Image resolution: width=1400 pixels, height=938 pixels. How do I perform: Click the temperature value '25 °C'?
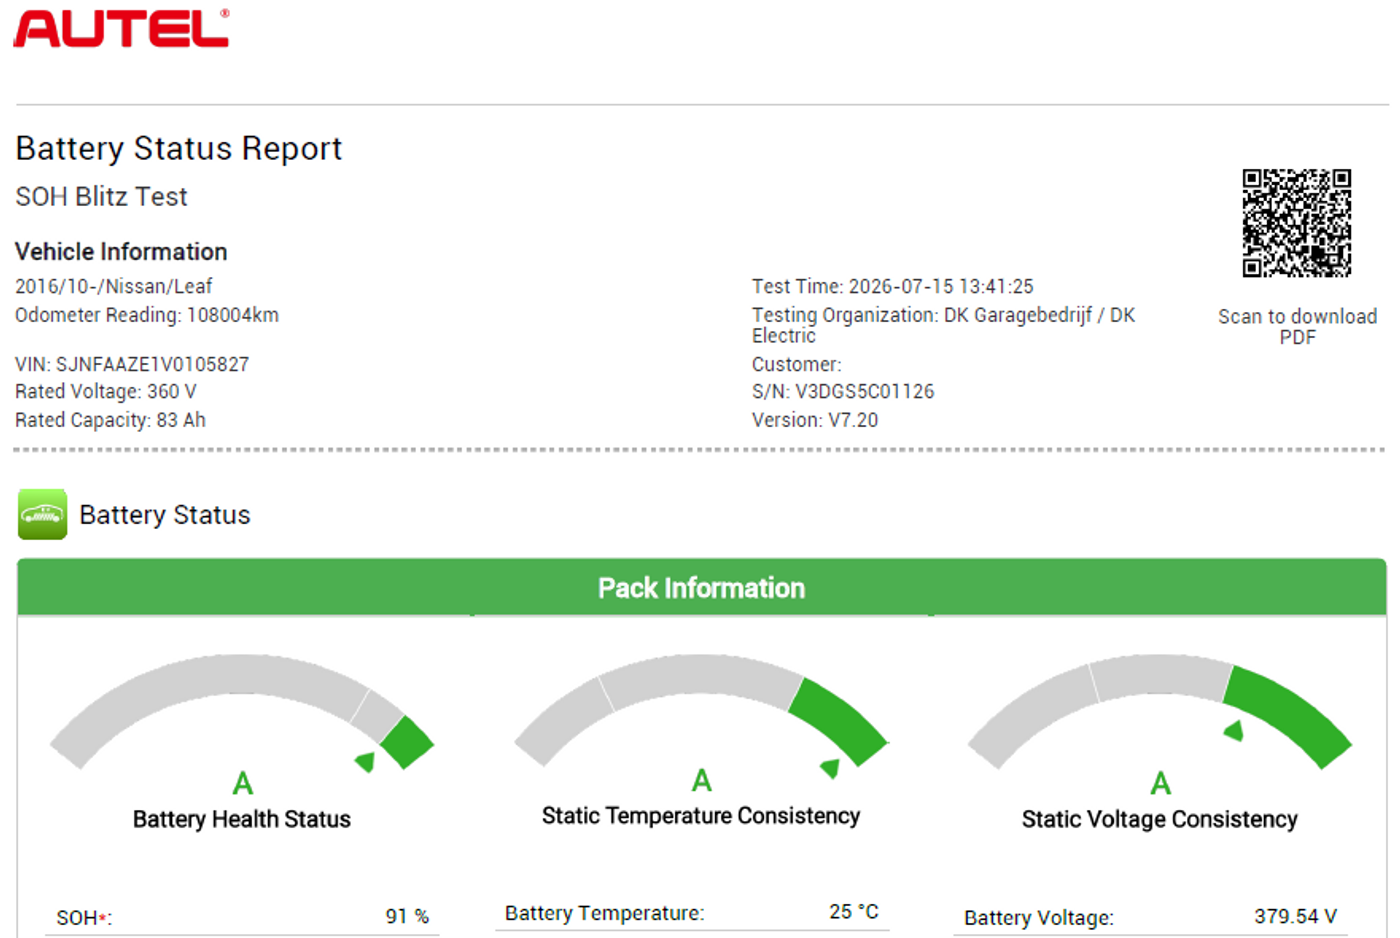pyautogui.click(x=854, y=911)
